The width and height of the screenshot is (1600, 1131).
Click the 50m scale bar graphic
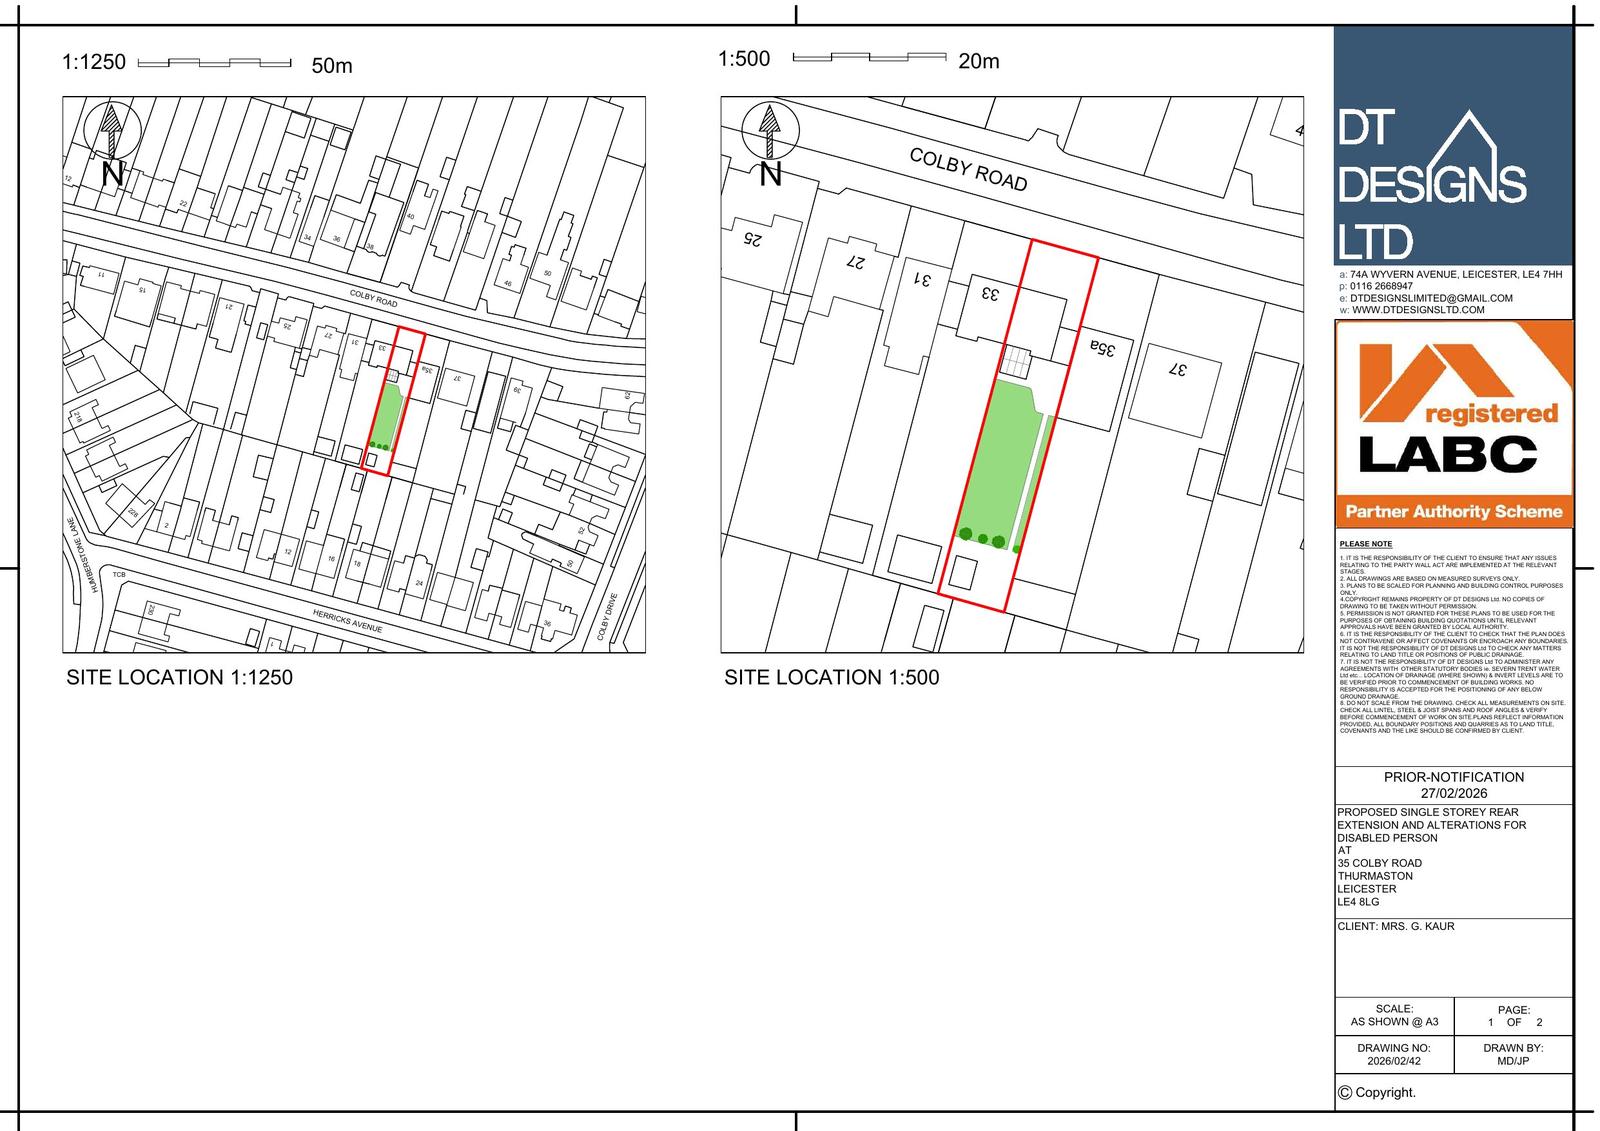(x=213, y=63)
